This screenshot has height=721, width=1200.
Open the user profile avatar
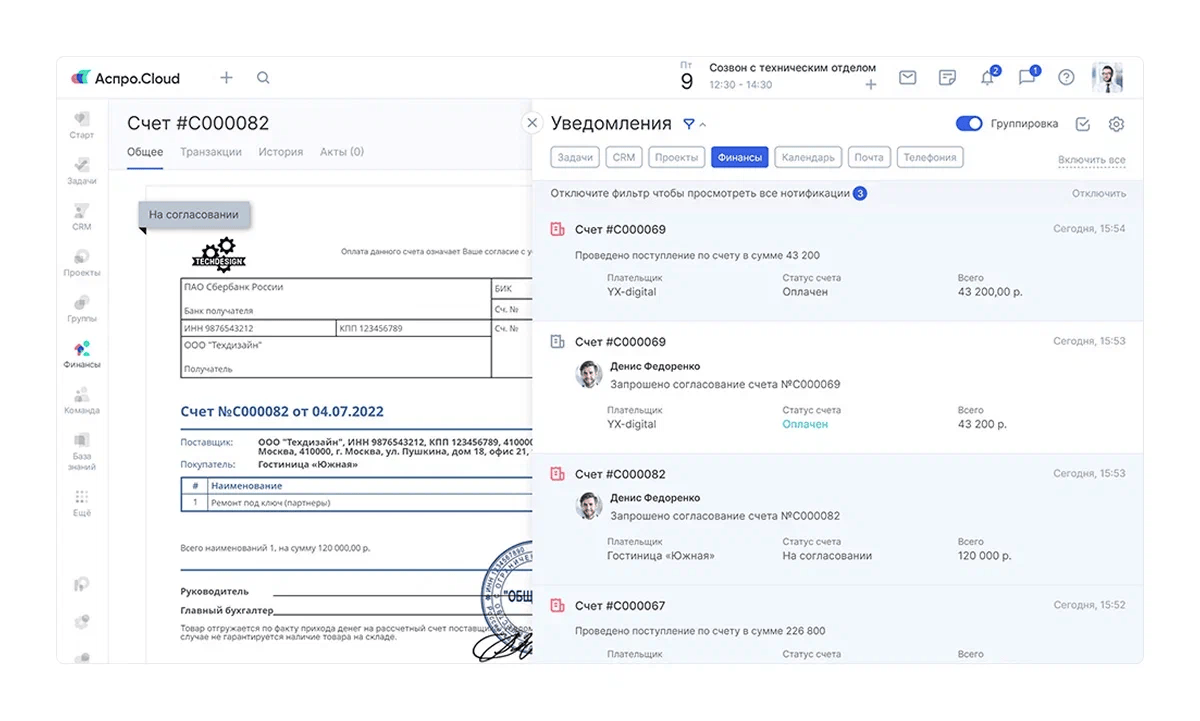[1107, 78]
